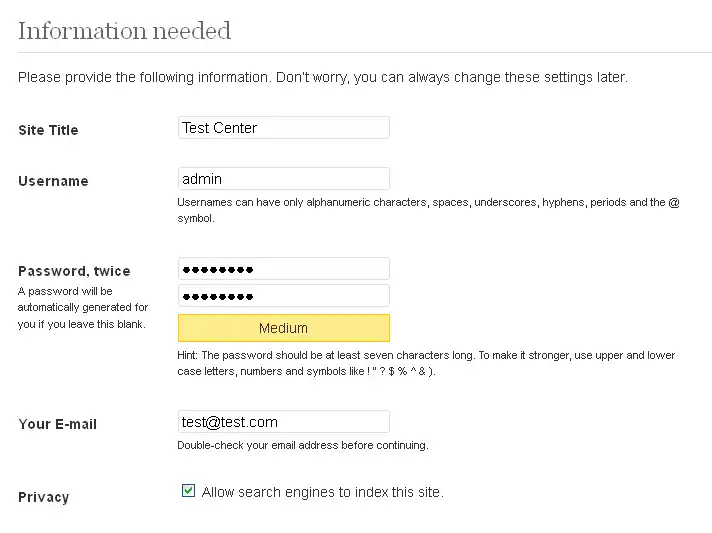Screen dimensions: 712x533
Task: Click the Privacy label
Action: 44,497
